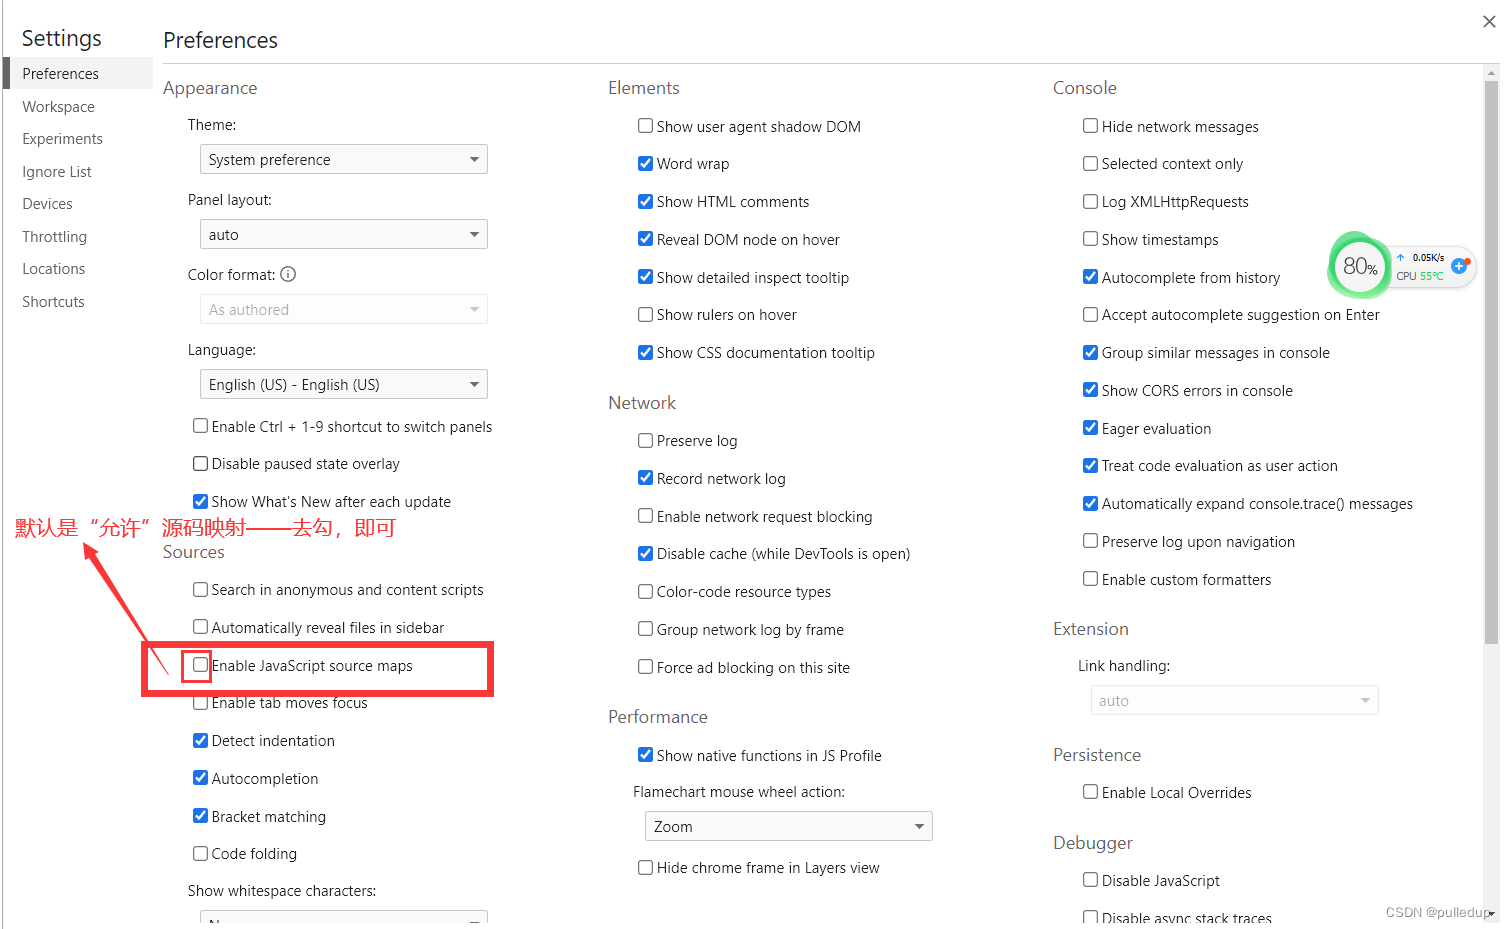The width and height of the screenshot is (1506, 929).
Task: Open the Language selection dropdown
Action: (x=343, y=384)
